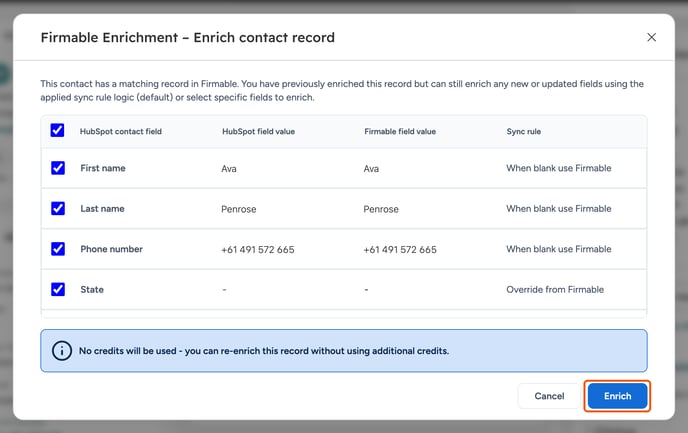Click the No credits will be used message
Image resolution: width=688 pixels, height=433 pixels.
264,351
